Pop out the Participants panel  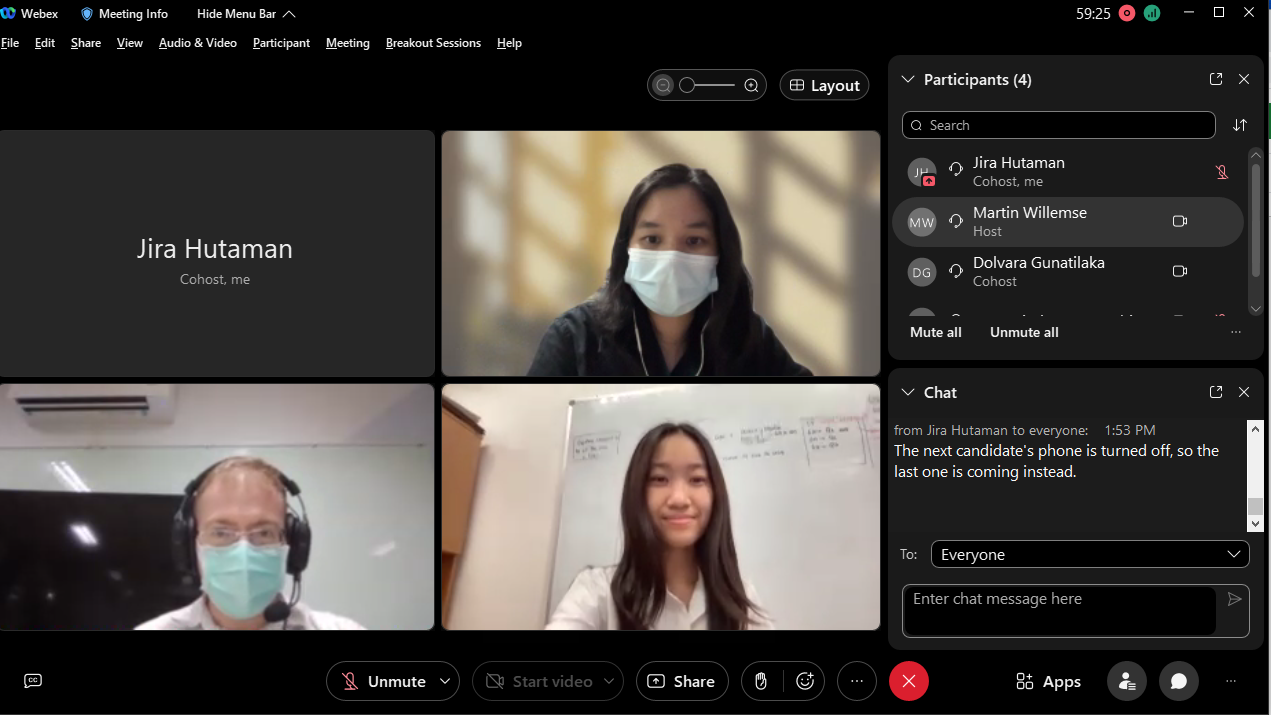[x=1216, y=79]
